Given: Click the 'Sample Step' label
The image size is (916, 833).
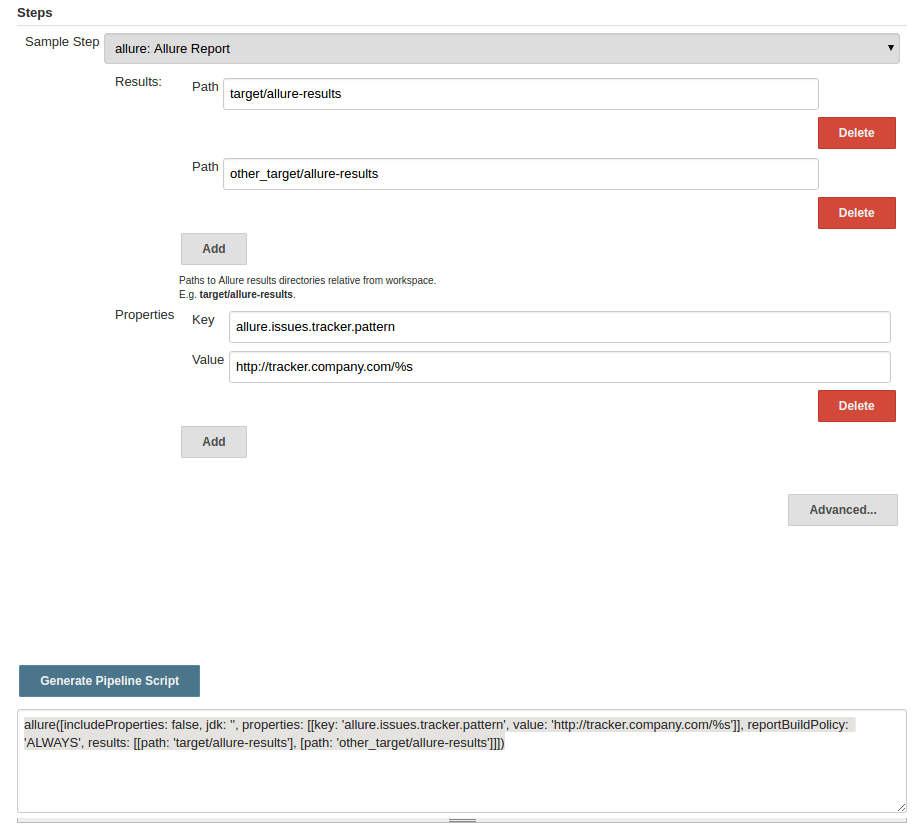Looking at the screenshot, I should (x=62, y=42).
